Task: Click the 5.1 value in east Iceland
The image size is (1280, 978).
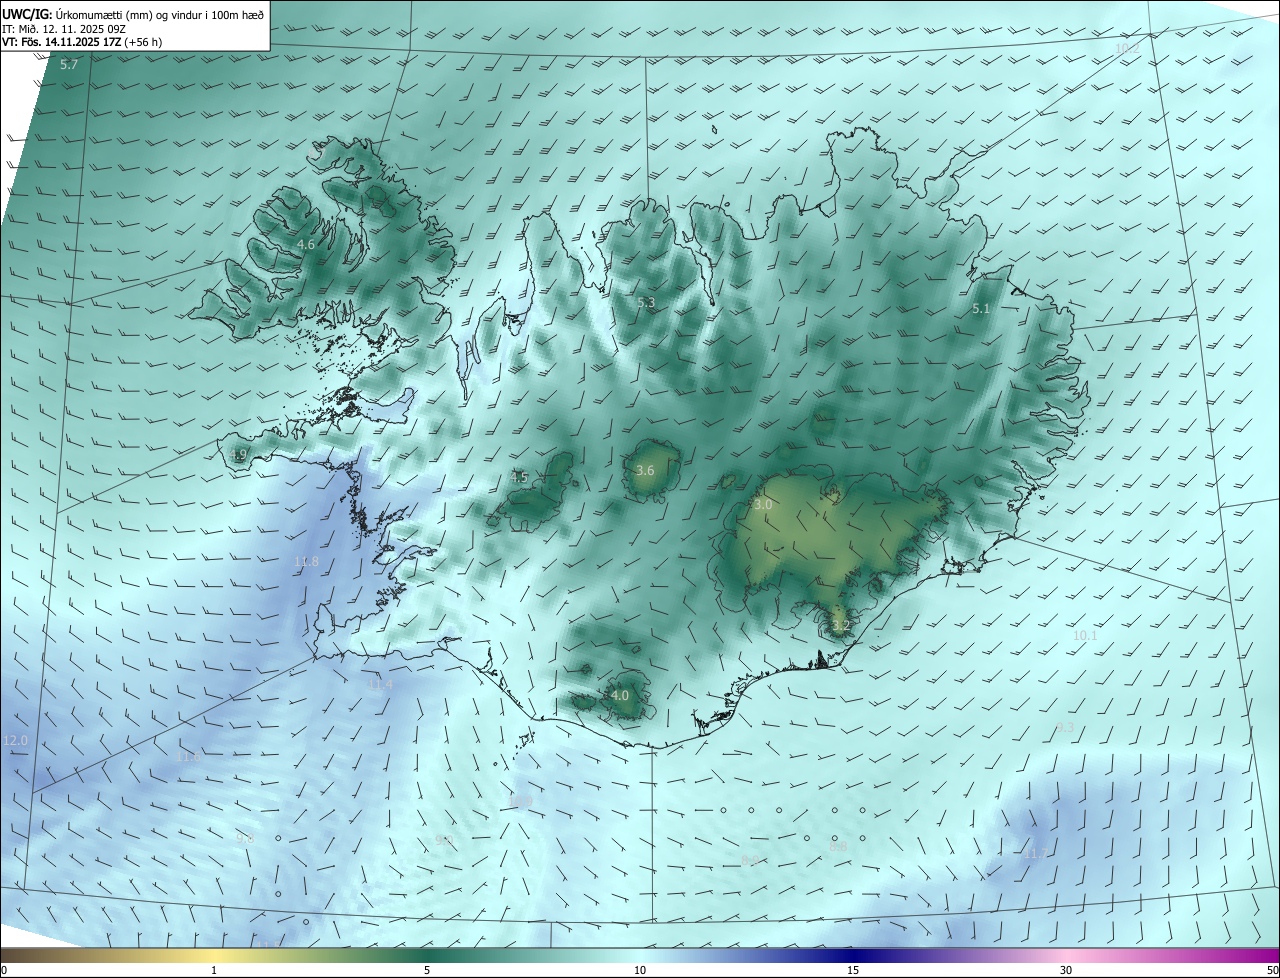Action: point(981,309)
